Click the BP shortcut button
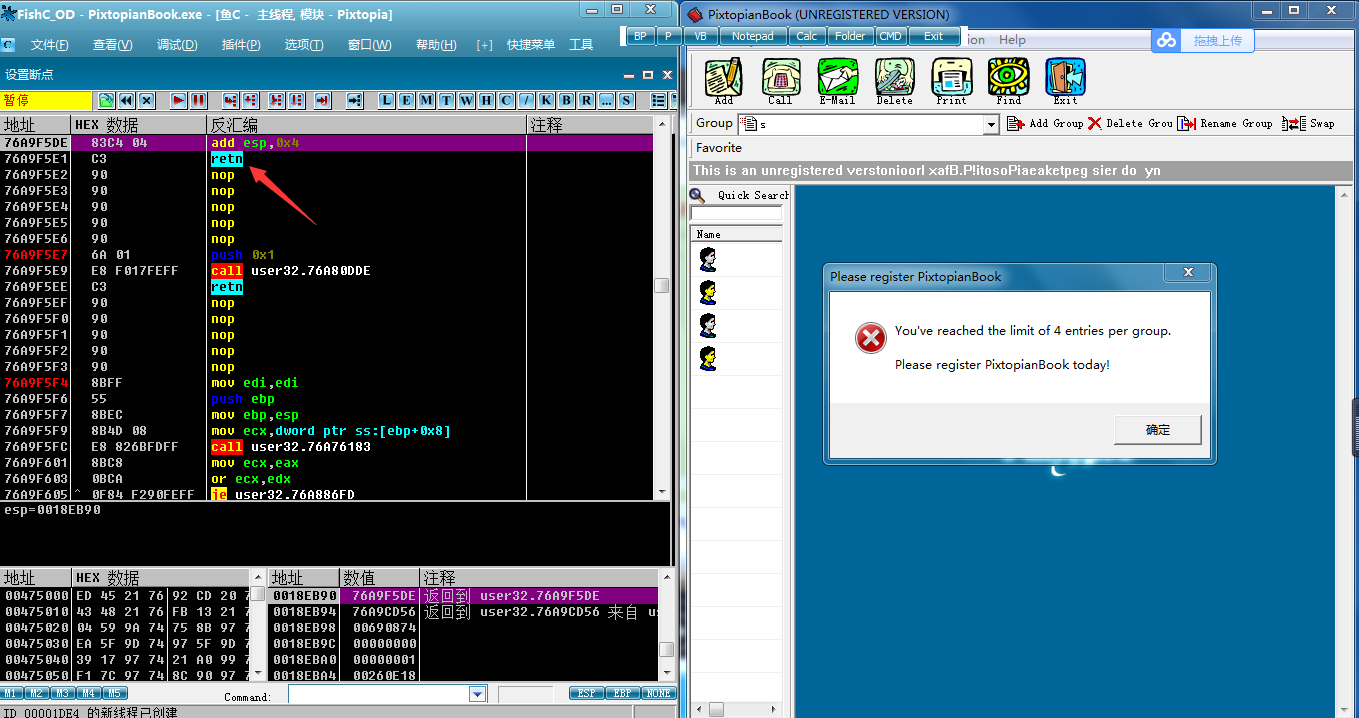 click(x=640, y=36)
